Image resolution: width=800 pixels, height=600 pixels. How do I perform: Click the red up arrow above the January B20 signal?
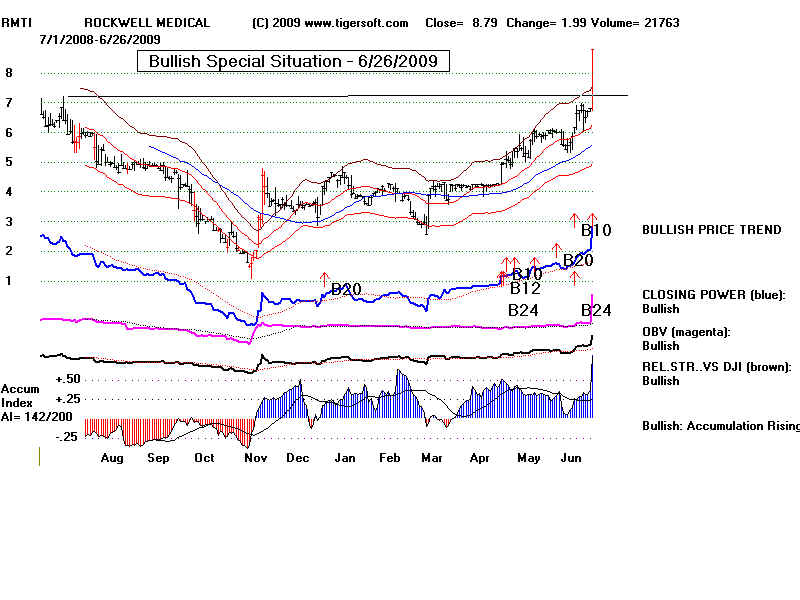[324, 279]
